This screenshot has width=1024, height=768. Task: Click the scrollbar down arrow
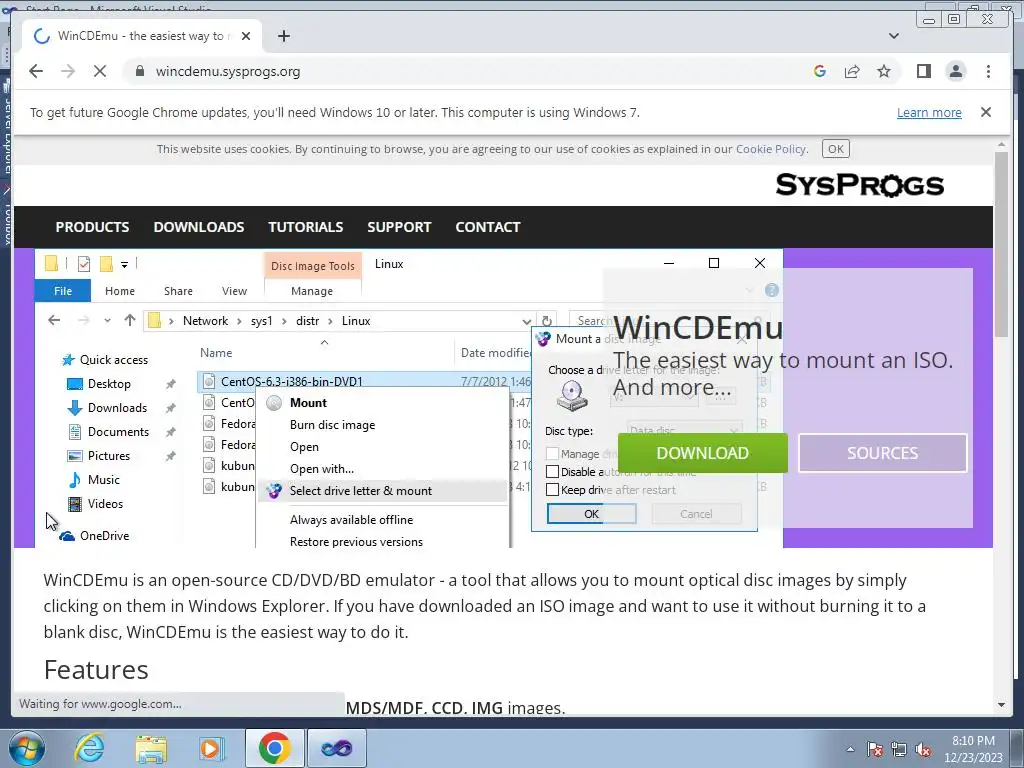[1001, 705]
